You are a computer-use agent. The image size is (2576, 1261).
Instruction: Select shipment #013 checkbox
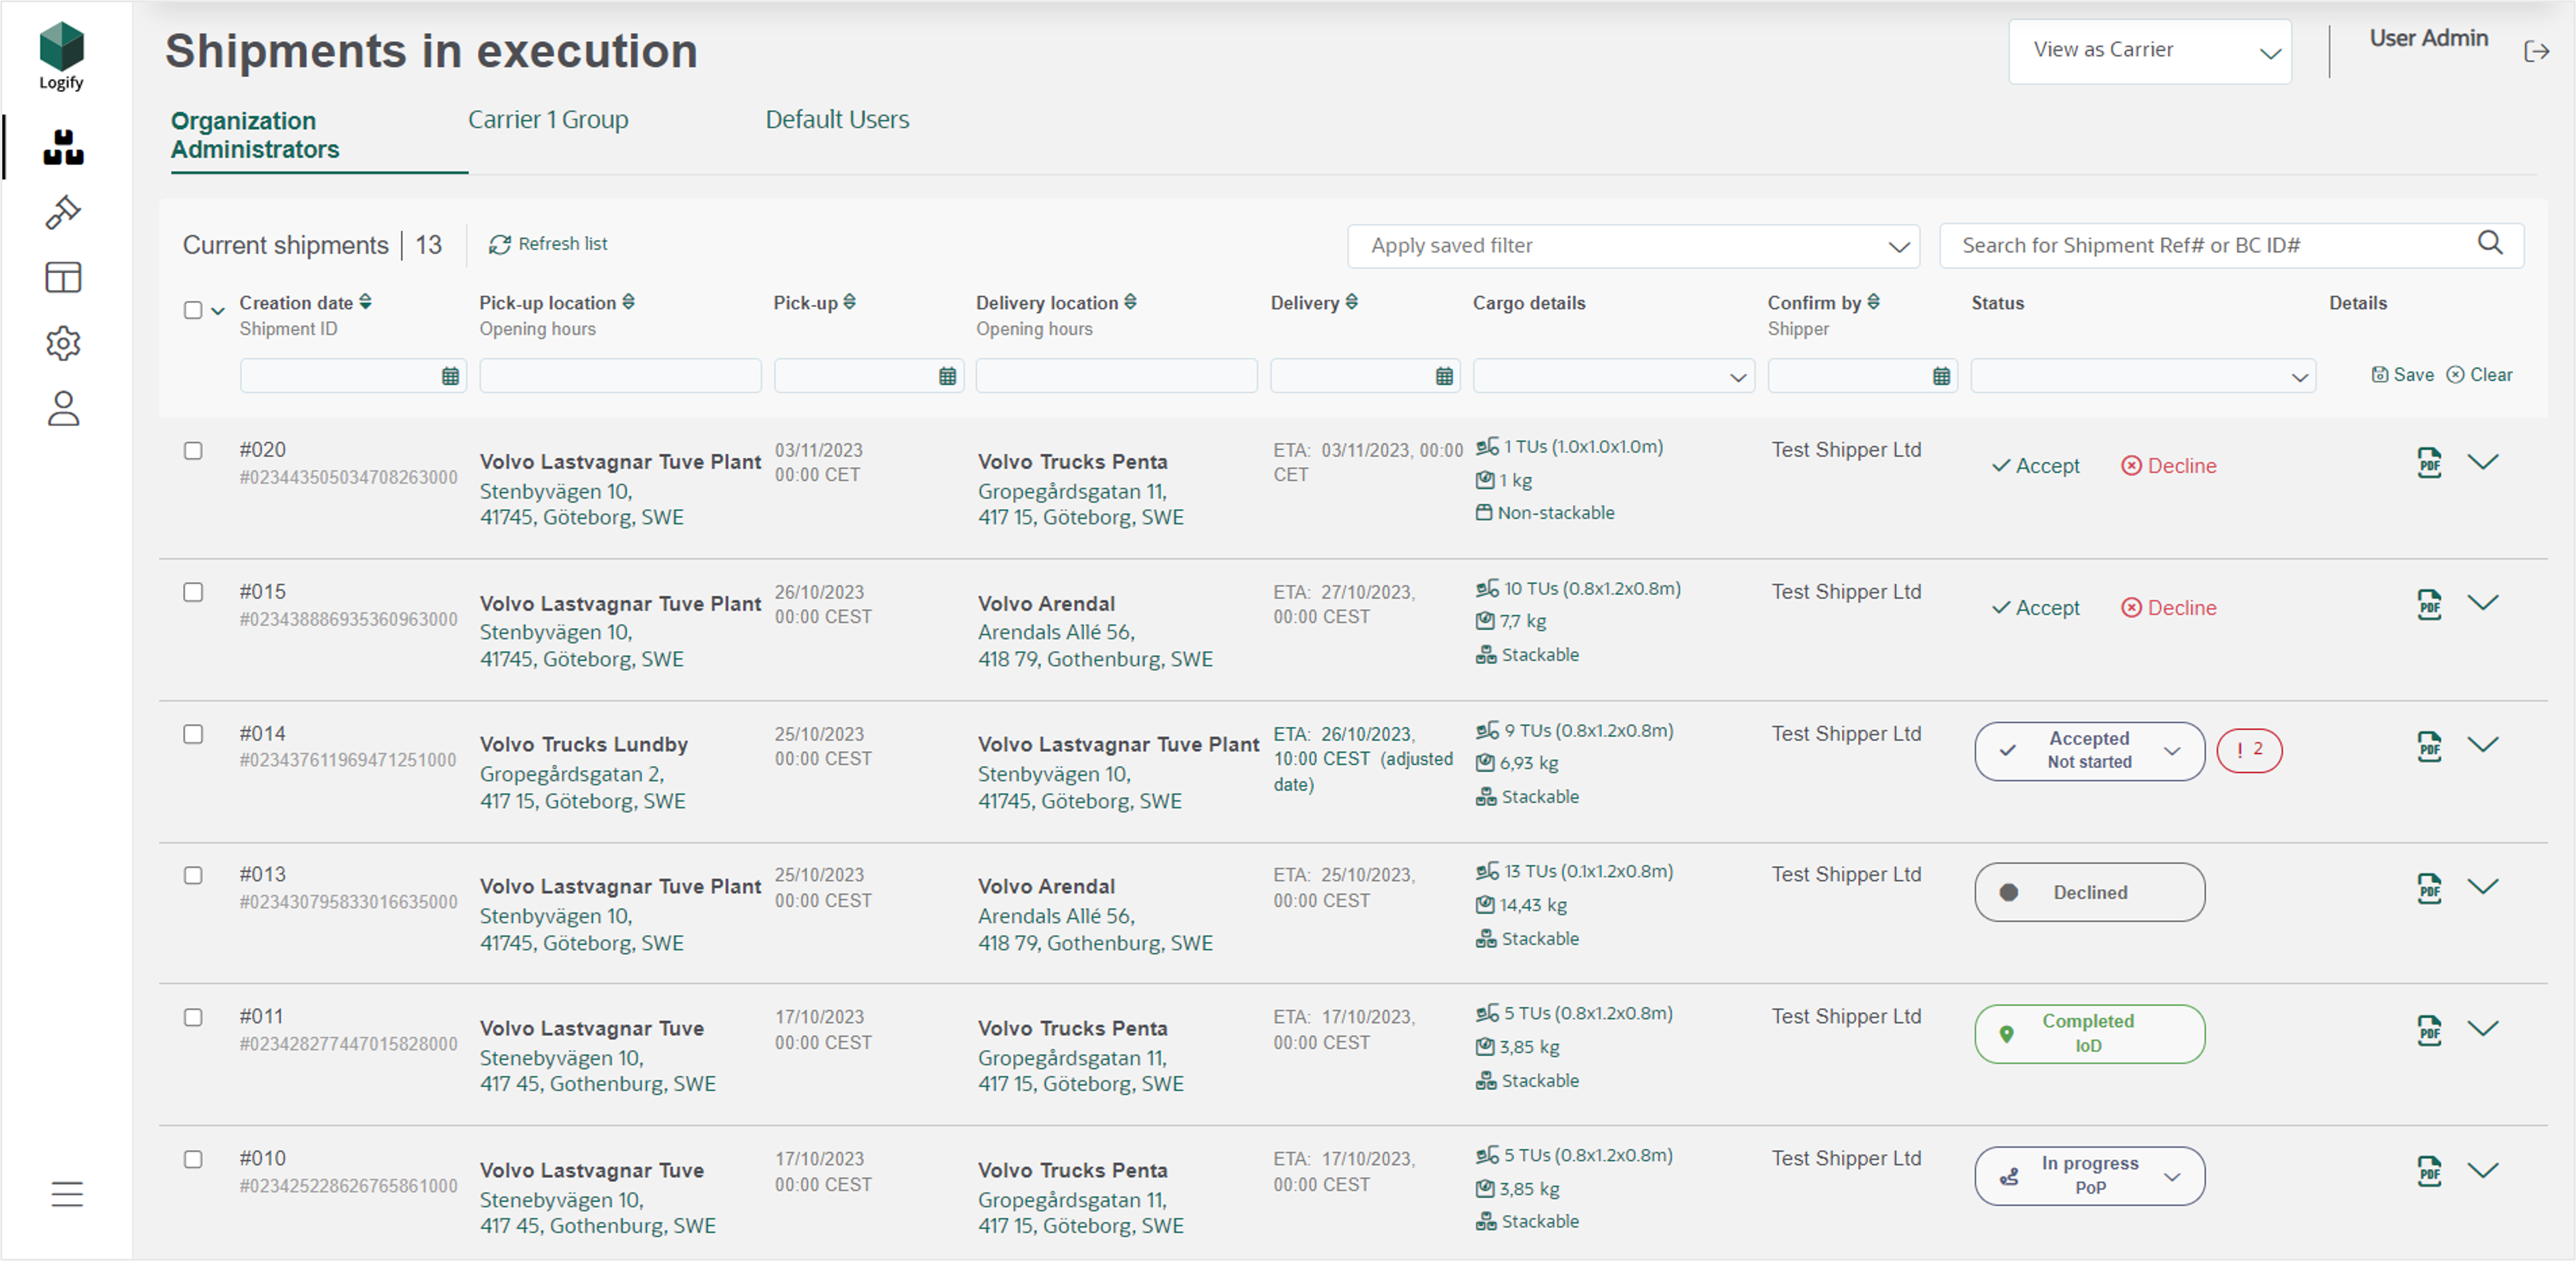(193, 875)
